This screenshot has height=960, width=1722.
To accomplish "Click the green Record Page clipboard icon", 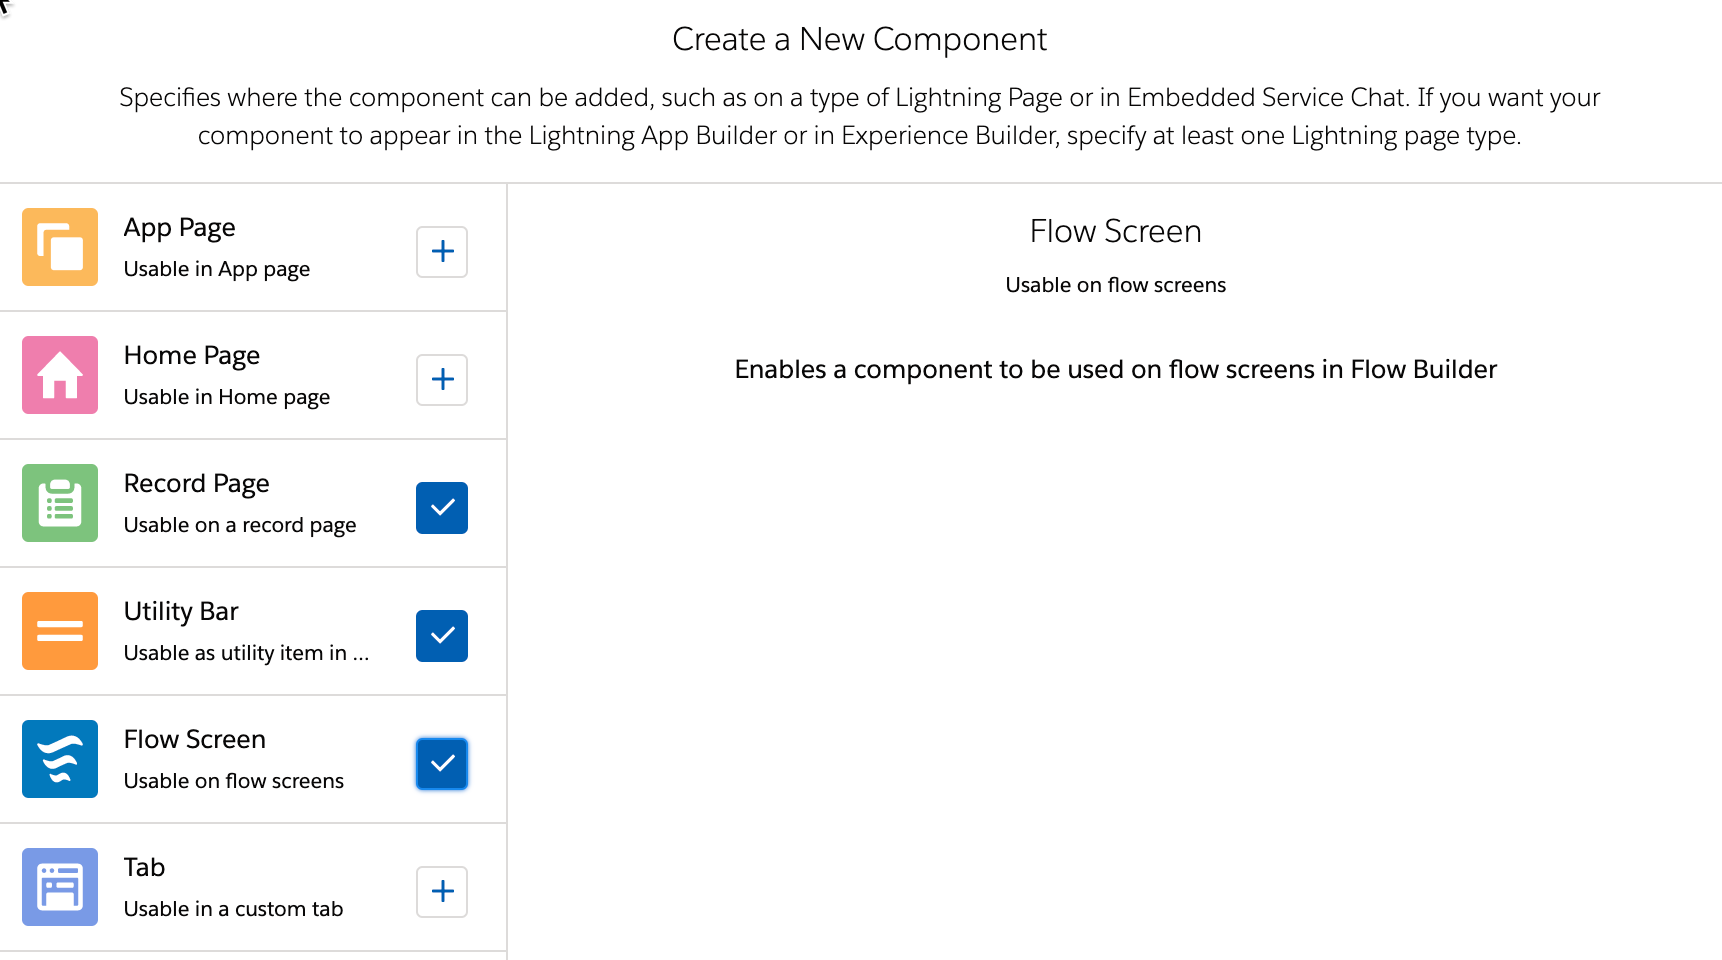I will [x=59, y=503].
